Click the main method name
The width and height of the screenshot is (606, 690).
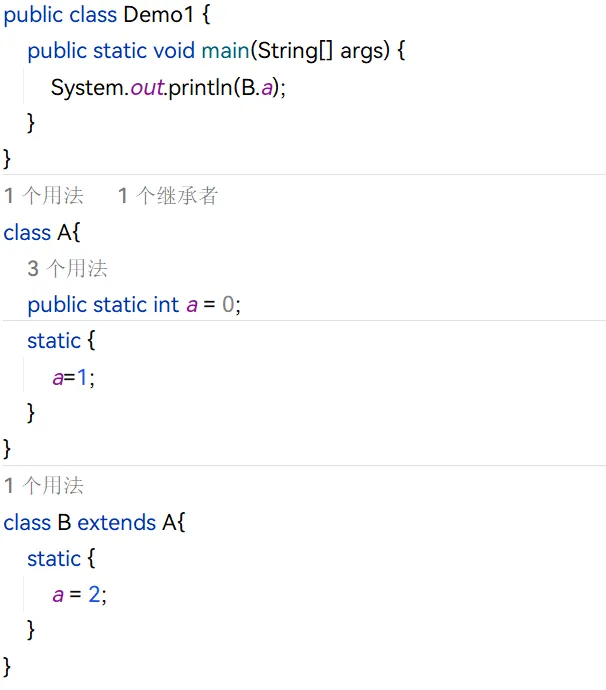(225, 51)
